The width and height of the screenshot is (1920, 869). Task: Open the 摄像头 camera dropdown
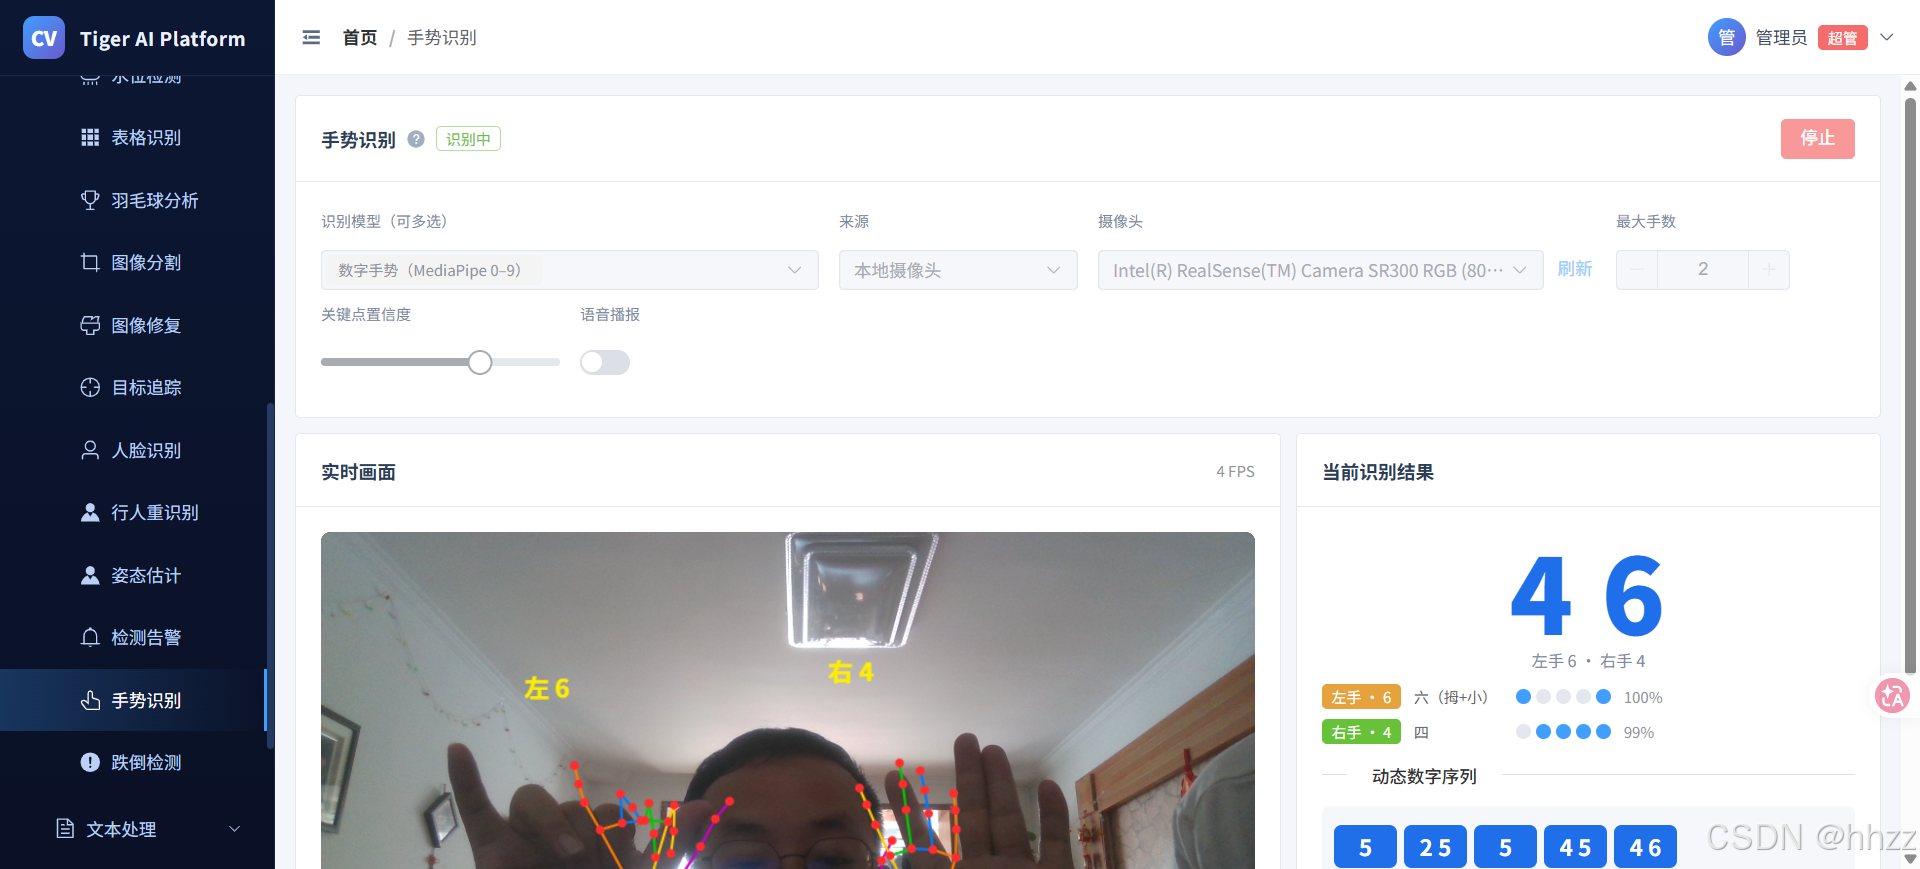pyautogui.click(x=1320, y=270)
